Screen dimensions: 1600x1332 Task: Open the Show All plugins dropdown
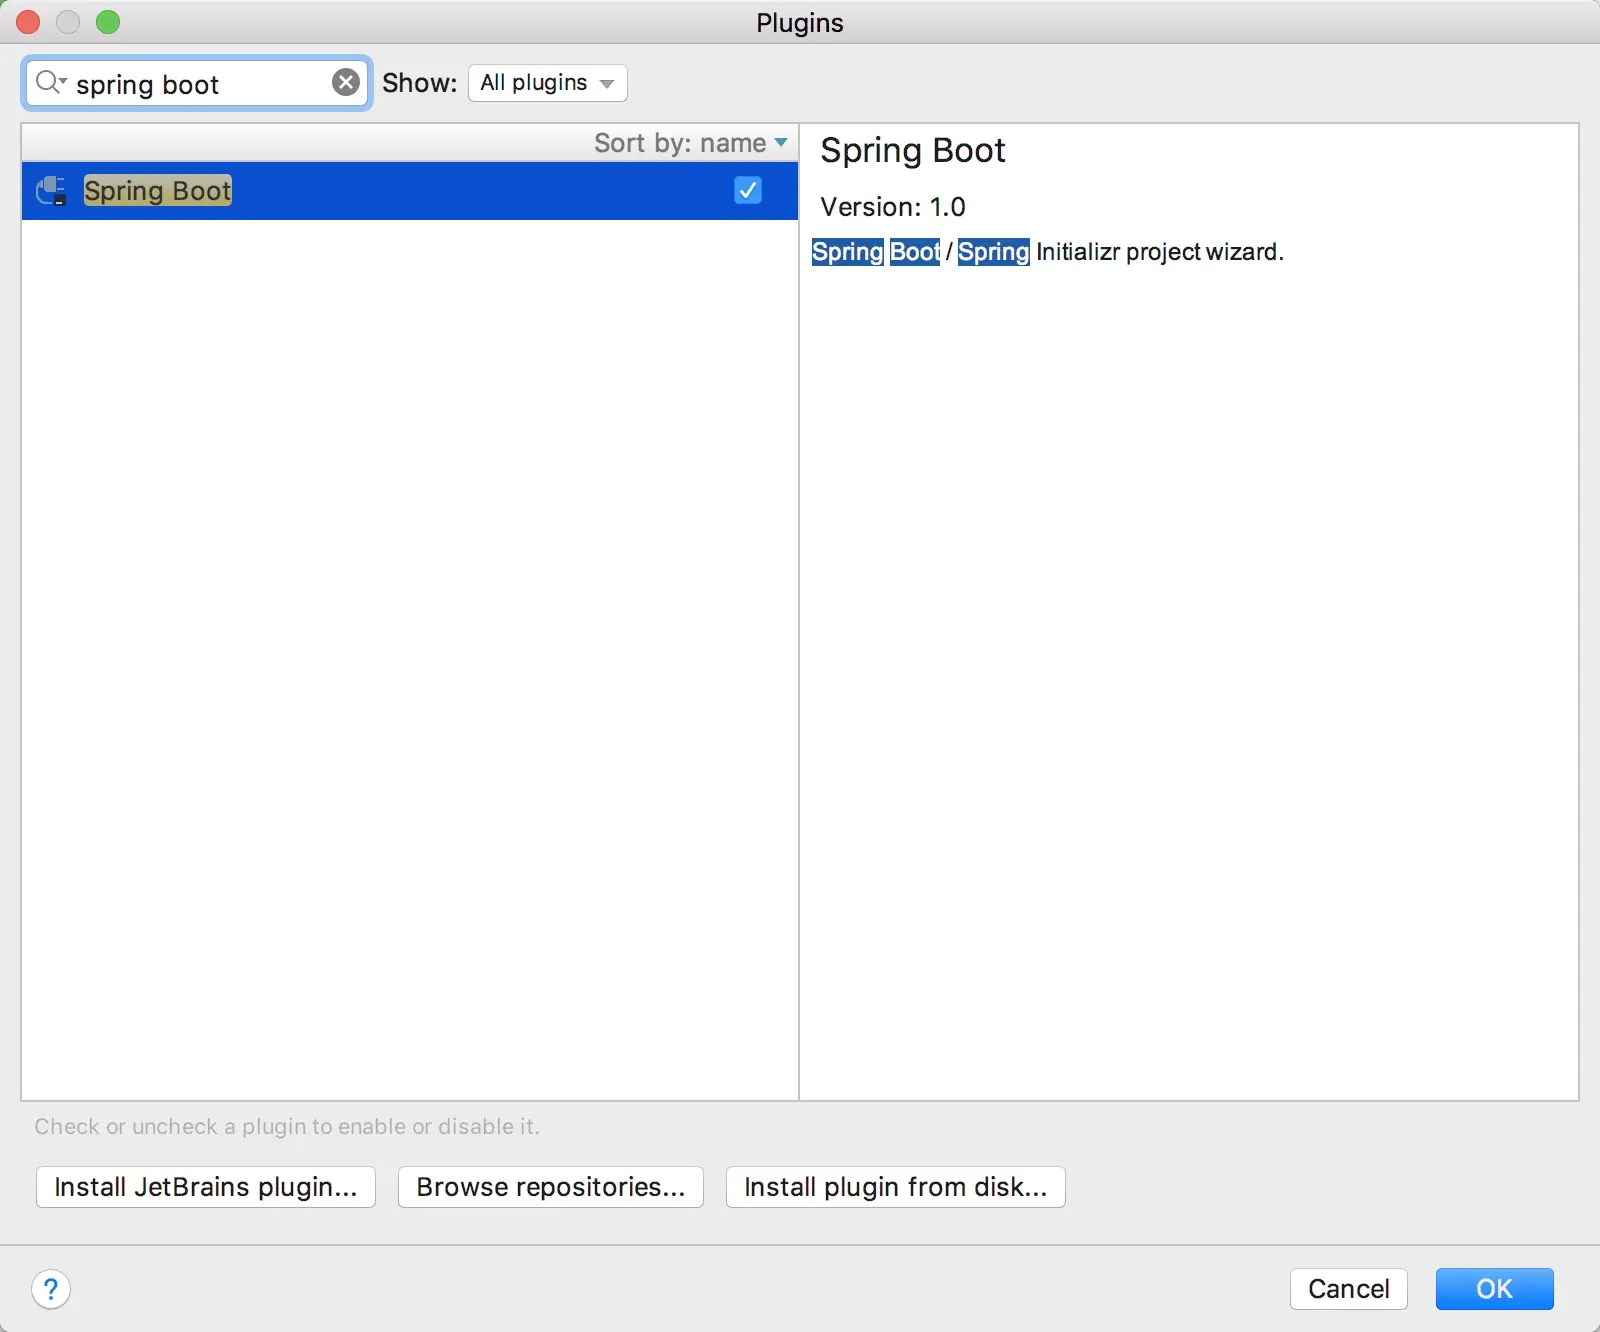[x=548, y=83]
